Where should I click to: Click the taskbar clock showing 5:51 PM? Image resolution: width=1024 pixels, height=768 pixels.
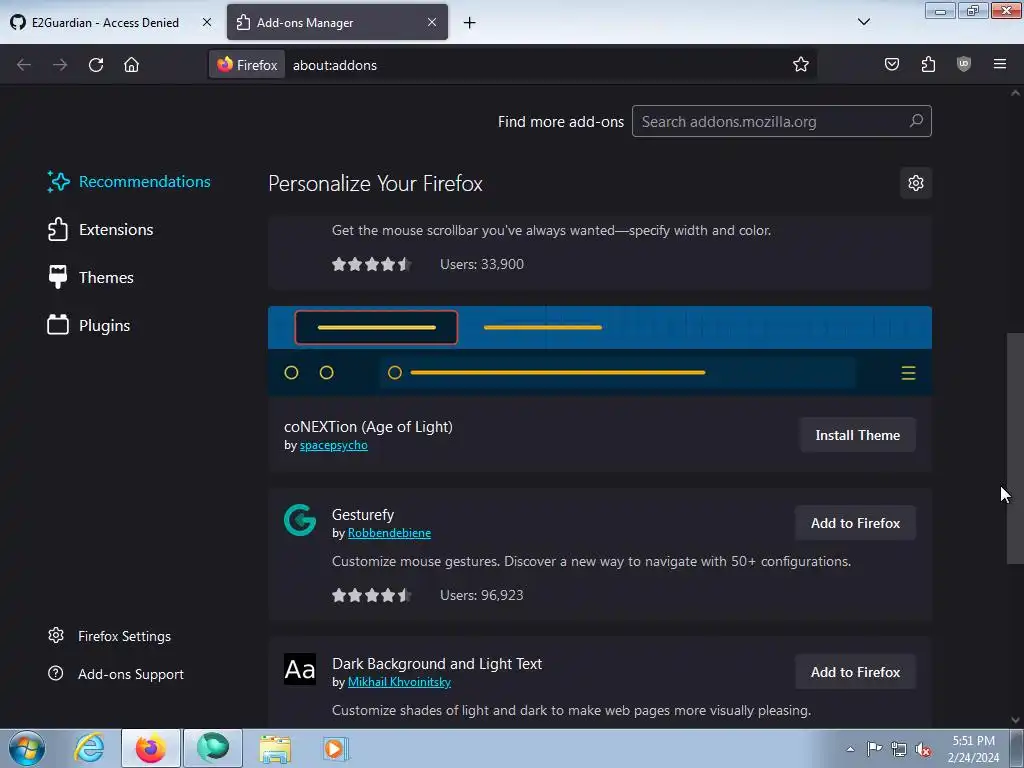point(973,749)
